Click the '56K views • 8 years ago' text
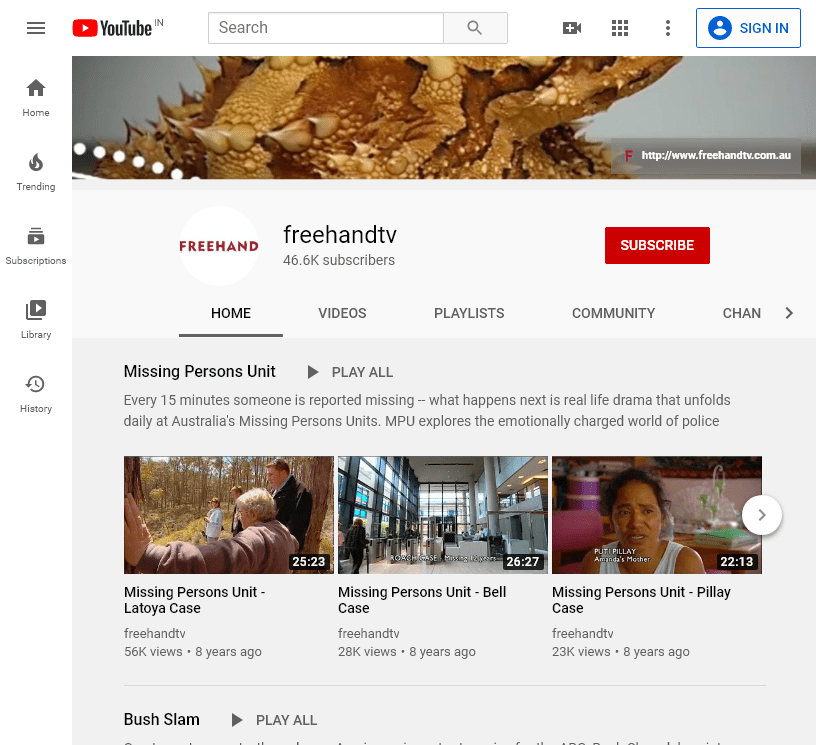Image resolution: width=816 pixels, height=745 pixels. pos(193,652)
